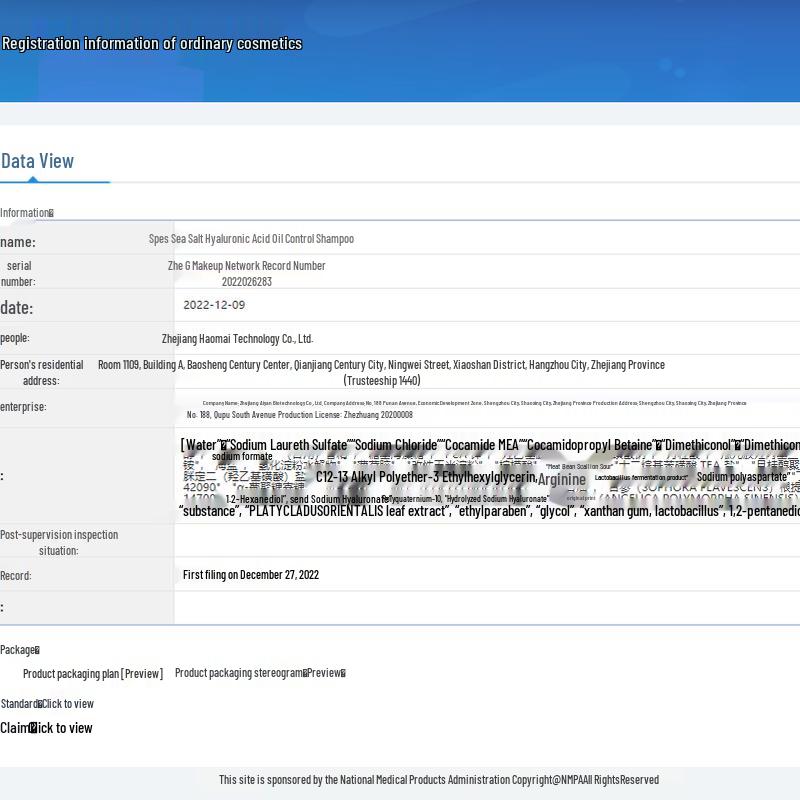Click the Post-supervision inspection situation label

(59, 542)
